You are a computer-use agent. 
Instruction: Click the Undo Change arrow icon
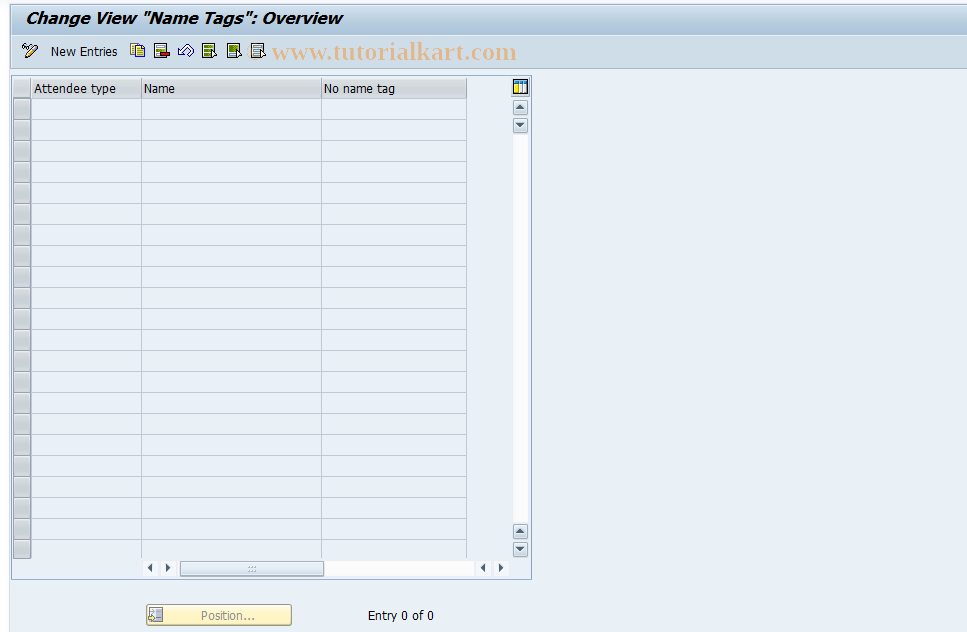tap(186, 51)
